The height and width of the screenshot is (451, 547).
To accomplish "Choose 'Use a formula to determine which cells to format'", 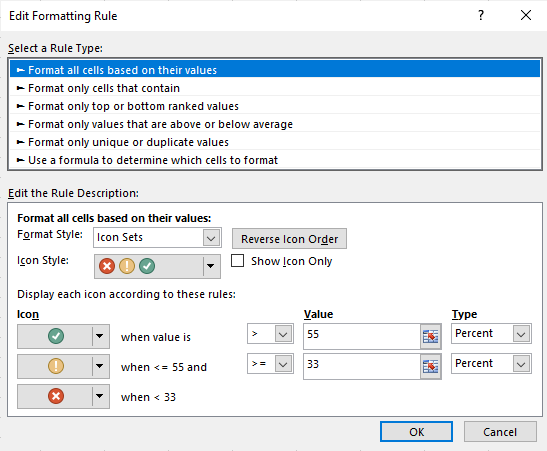I will (275, 160).
